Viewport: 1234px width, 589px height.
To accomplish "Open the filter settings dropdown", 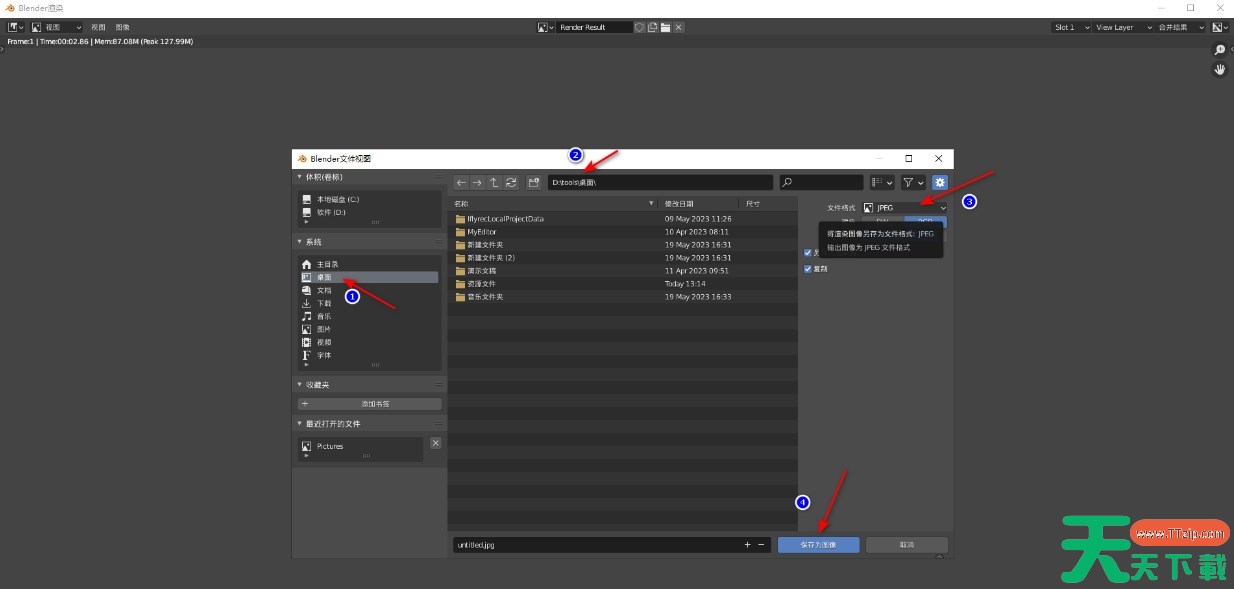I will tap(912, 183).
